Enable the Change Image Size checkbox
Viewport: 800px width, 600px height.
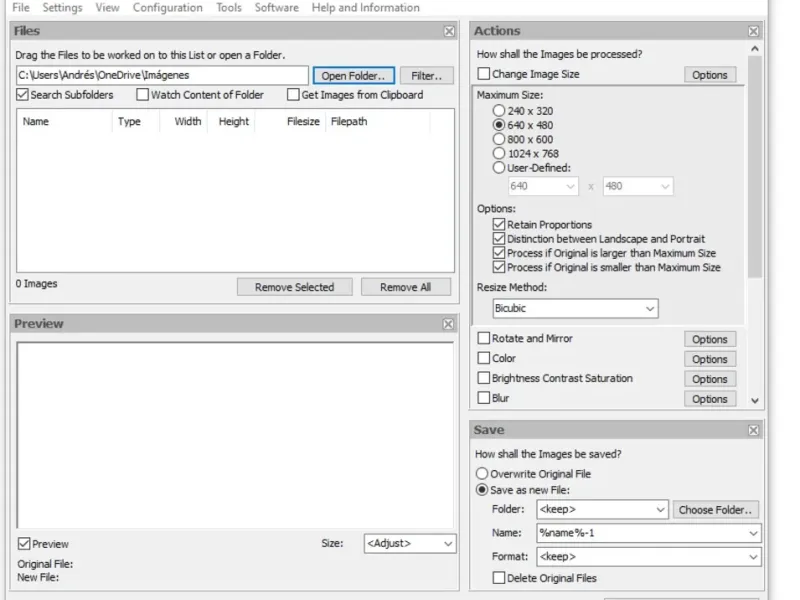pos(484,74)
